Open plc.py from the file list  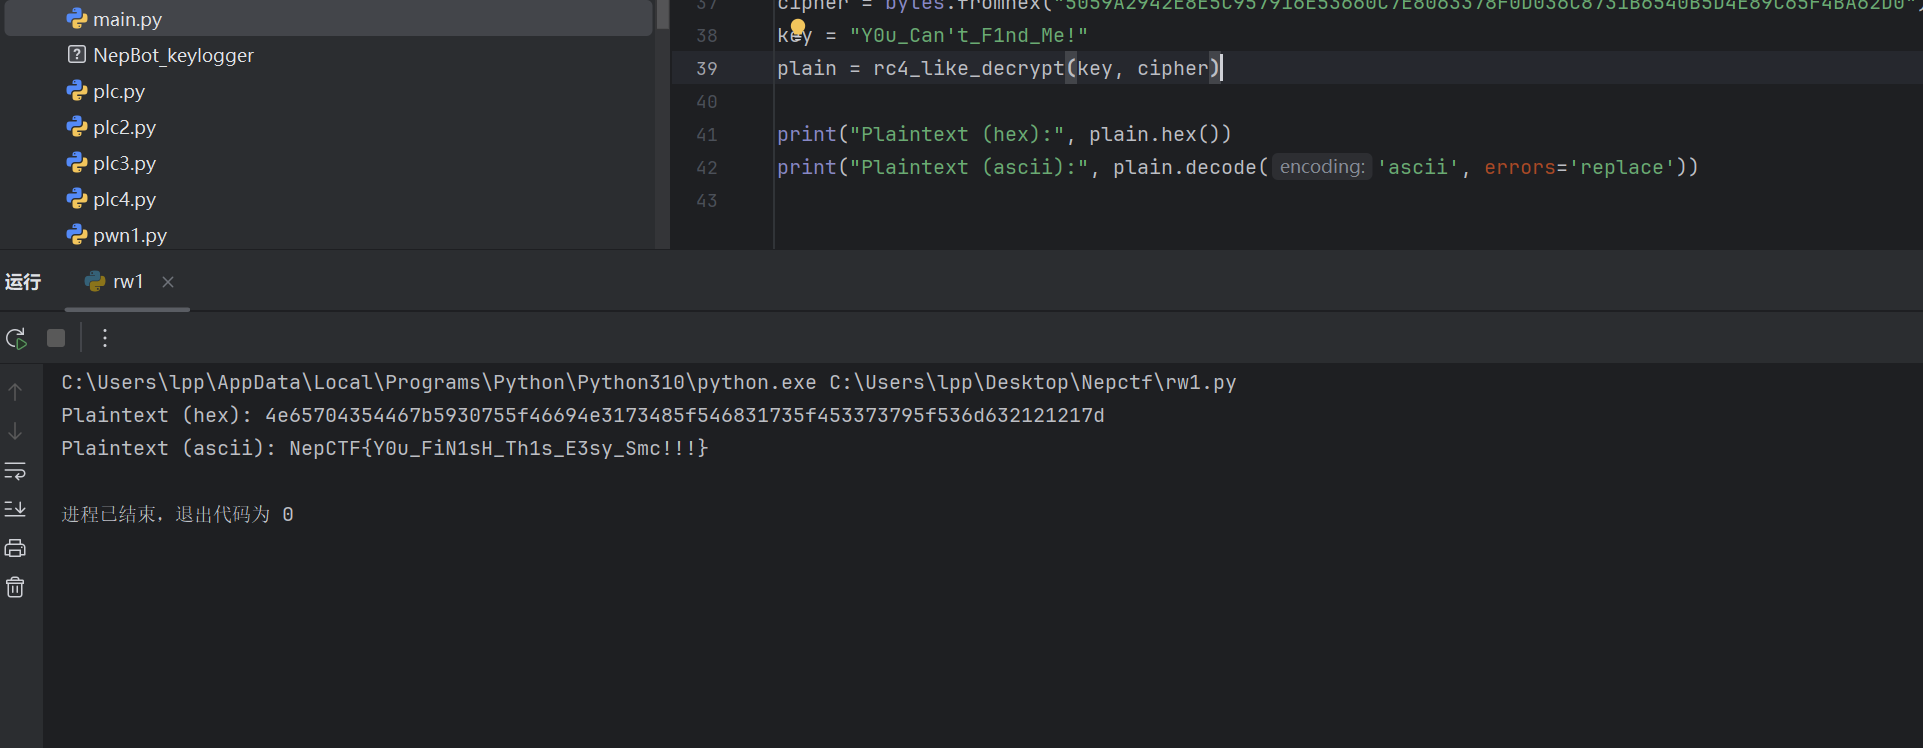click(x=119, y=91)
